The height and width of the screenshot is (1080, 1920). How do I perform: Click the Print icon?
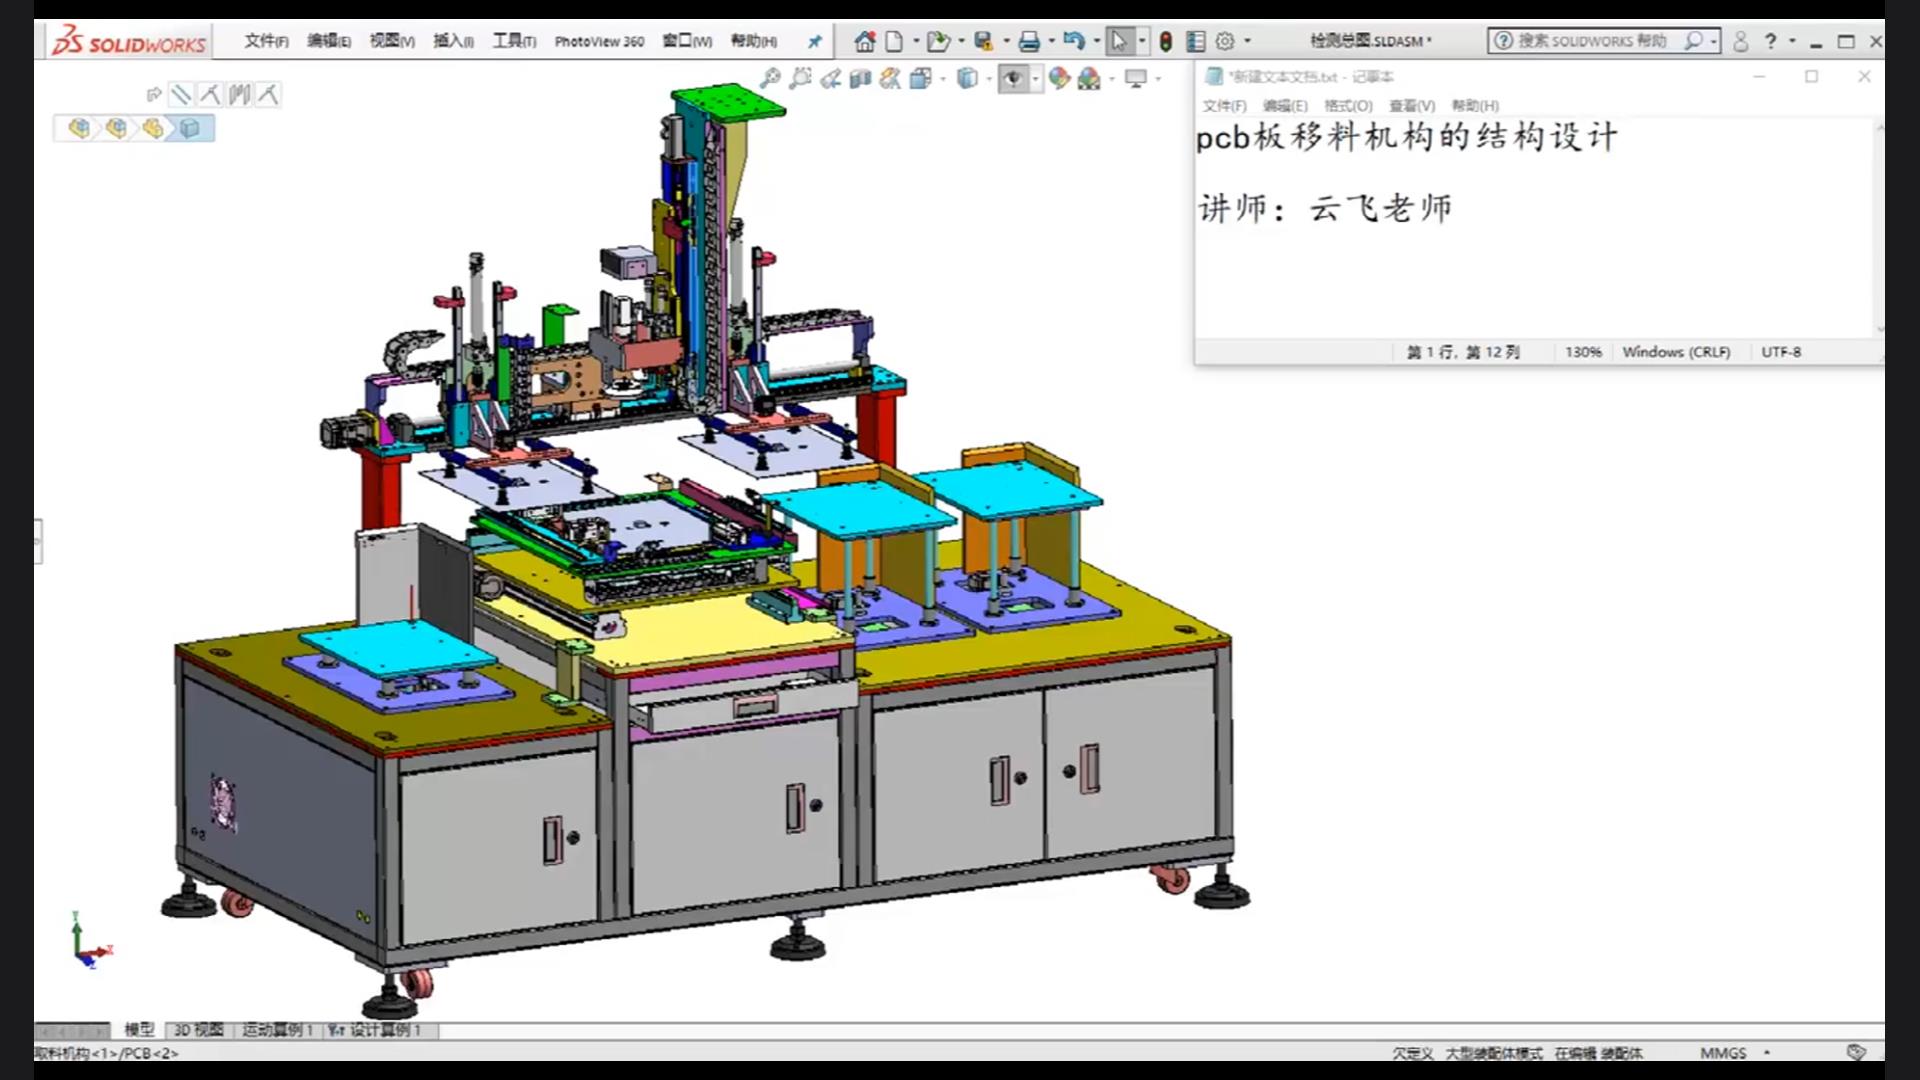point(1029,41)
